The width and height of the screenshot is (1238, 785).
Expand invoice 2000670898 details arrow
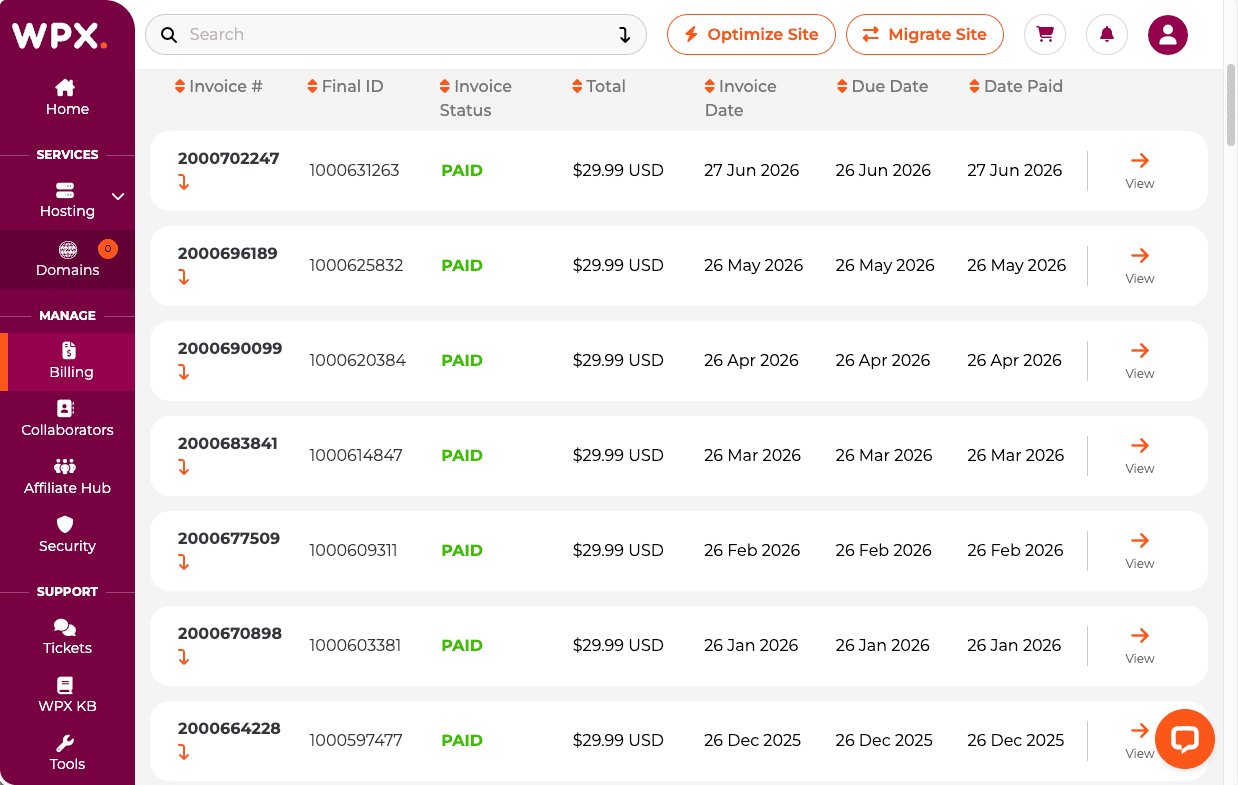click(184, 657)
